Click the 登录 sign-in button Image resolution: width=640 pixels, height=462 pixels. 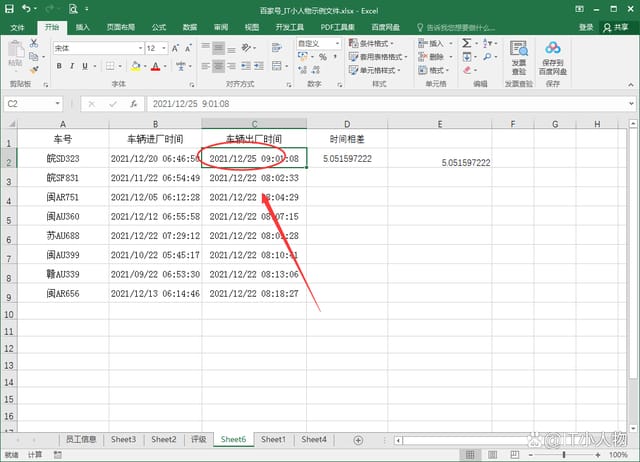point(586,27)
